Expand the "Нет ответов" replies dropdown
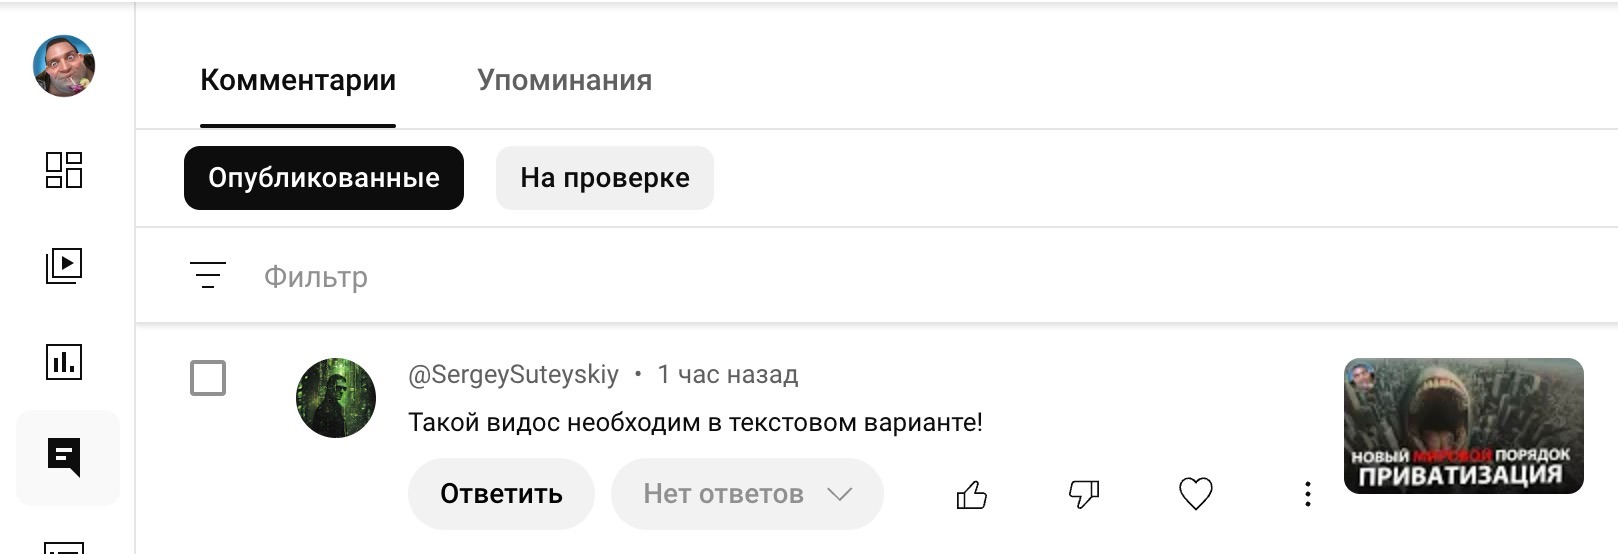 (747, 494)
